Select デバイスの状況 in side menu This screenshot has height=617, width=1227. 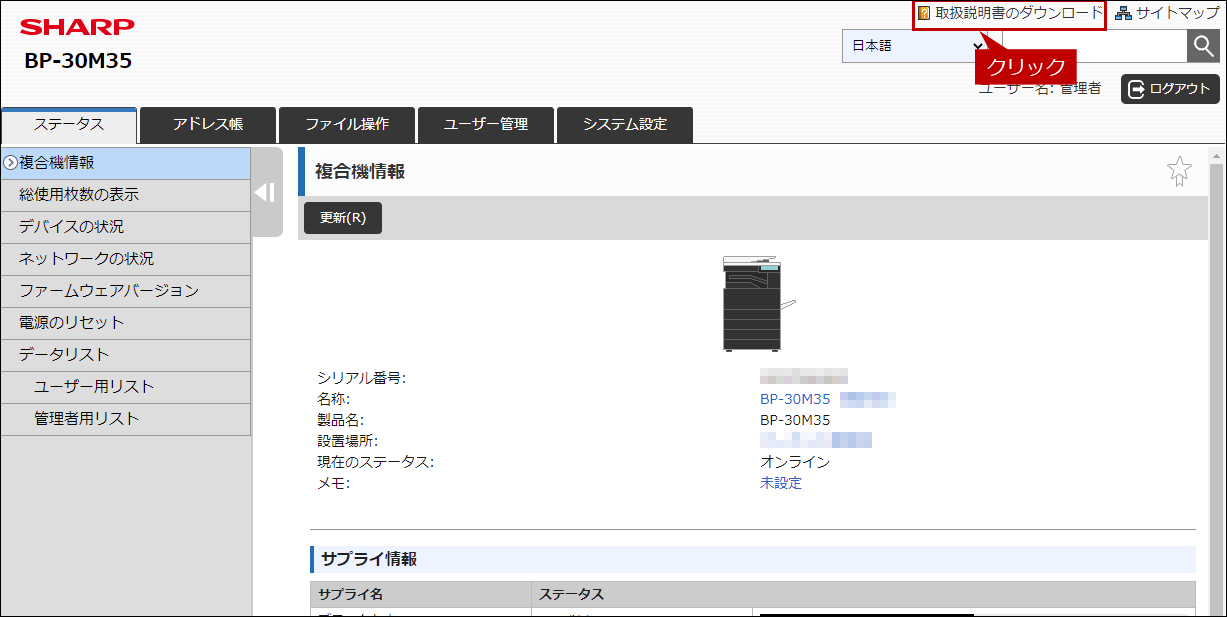pyautogui.click(x=125, y=227)
